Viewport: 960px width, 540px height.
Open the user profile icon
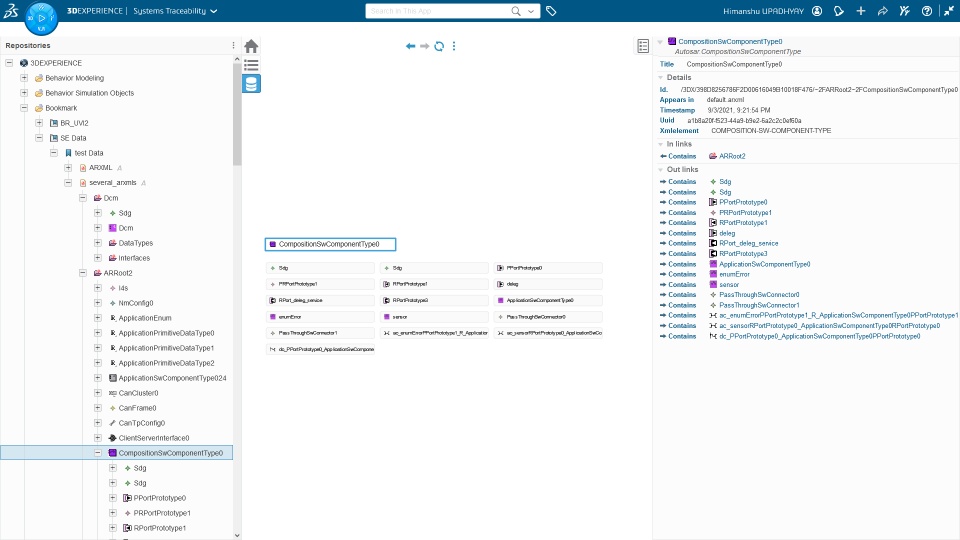(817, 11)
